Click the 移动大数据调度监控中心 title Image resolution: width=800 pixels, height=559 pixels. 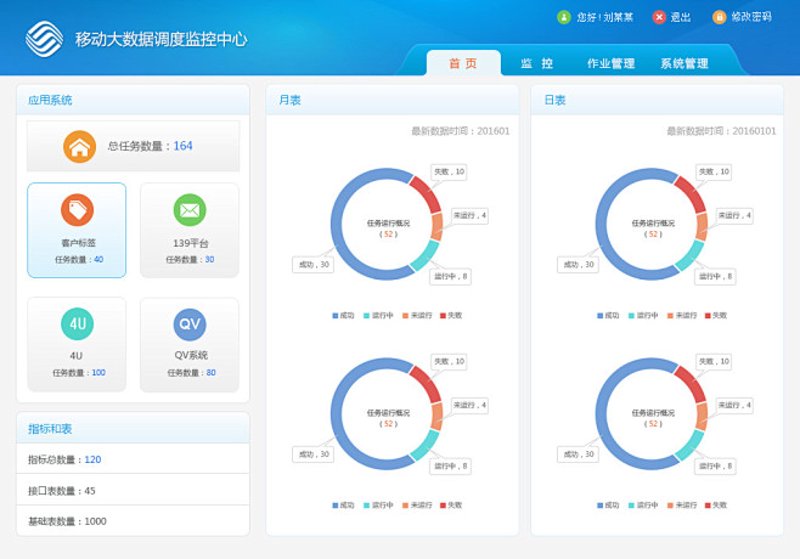pyautogui.click(x=161, y=39)
